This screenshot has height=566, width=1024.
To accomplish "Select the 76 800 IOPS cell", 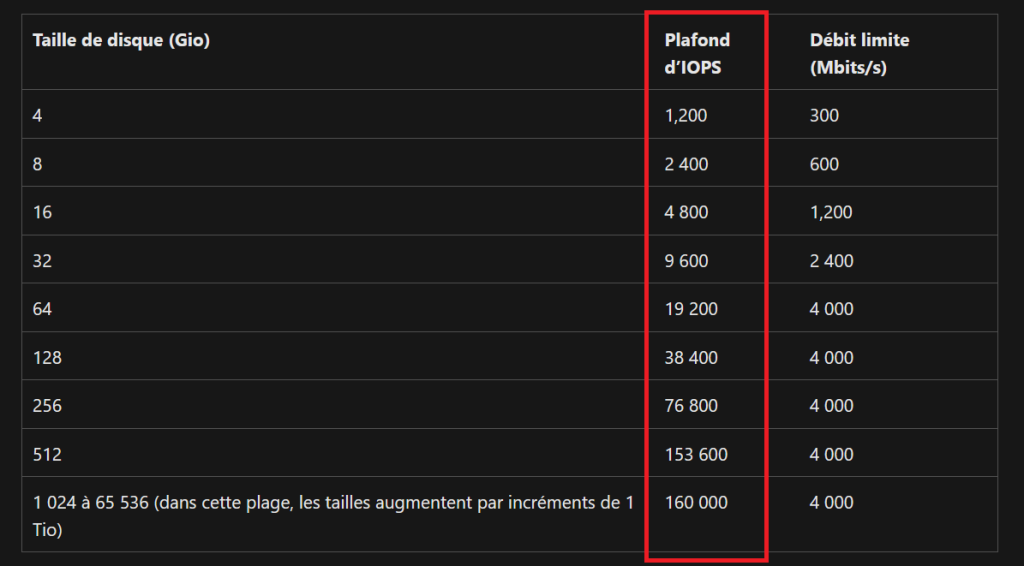I will point(691,405).
